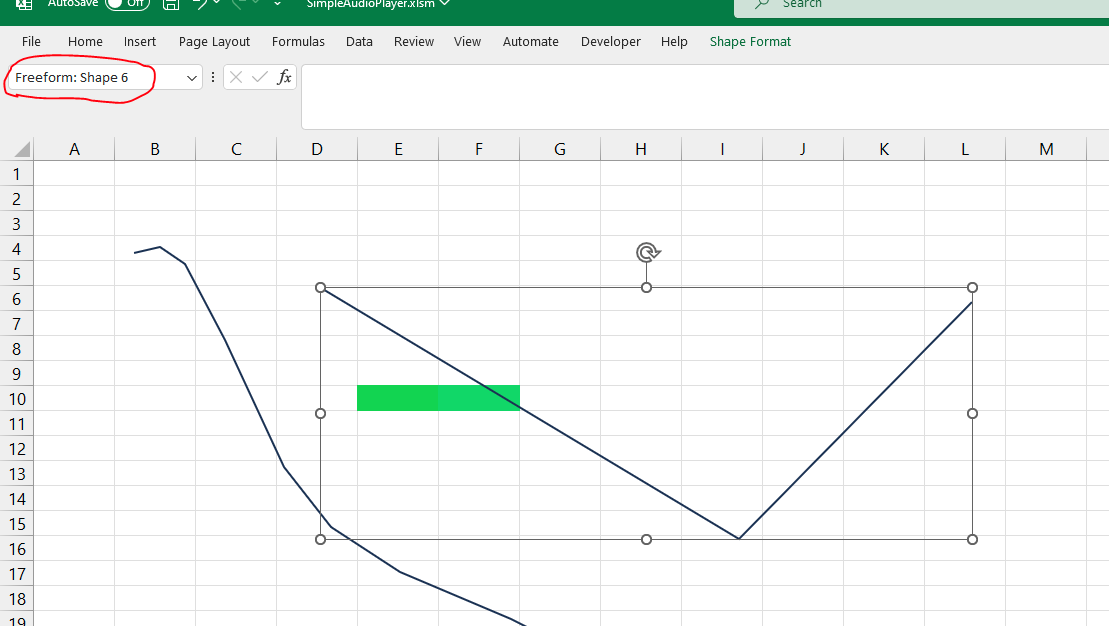Expand the Name Box dropdown arrow

(192, 78)
